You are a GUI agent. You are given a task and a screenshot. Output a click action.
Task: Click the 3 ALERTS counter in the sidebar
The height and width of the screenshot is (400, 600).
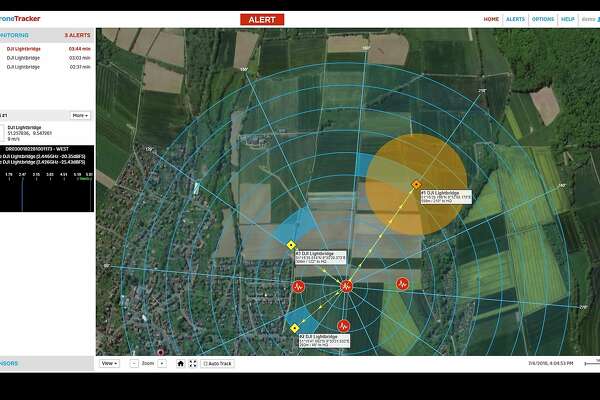point(77,35)
